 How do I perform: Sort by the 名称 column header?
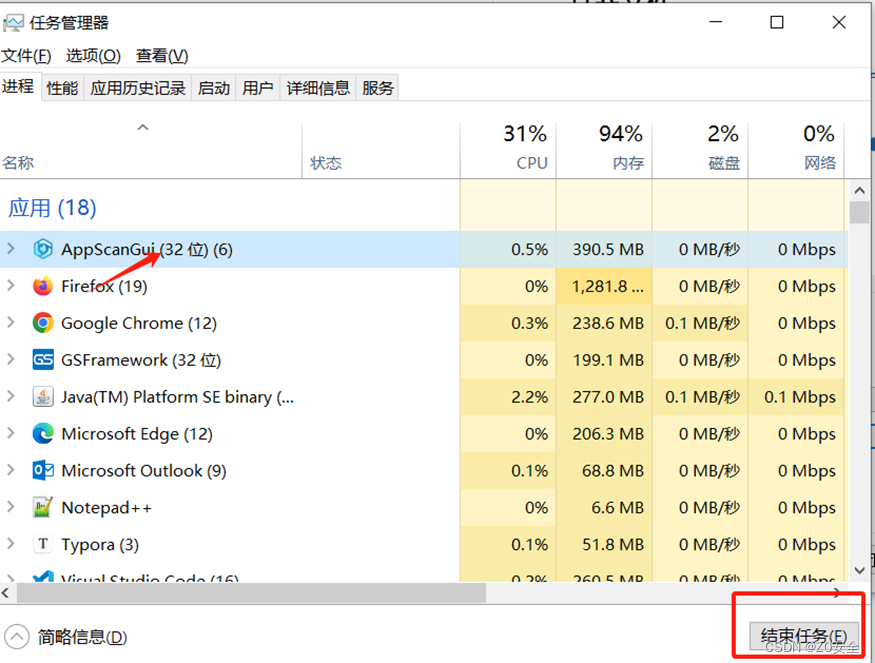[x=151, y=151]
